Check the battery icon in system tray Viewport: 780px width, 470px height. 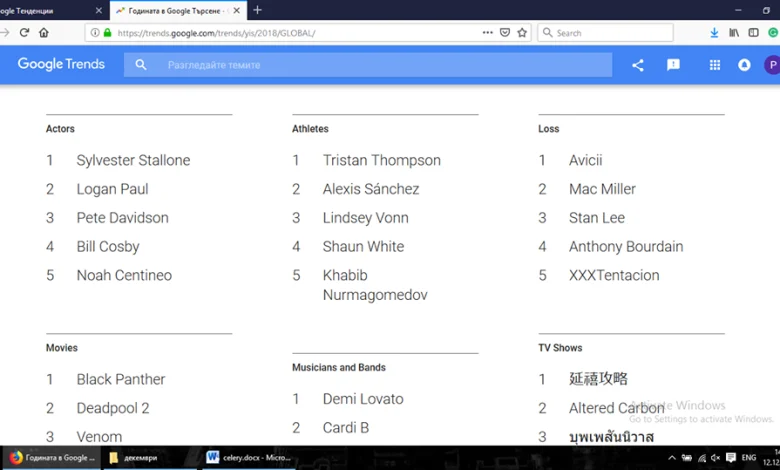click(x=686, y=458)
